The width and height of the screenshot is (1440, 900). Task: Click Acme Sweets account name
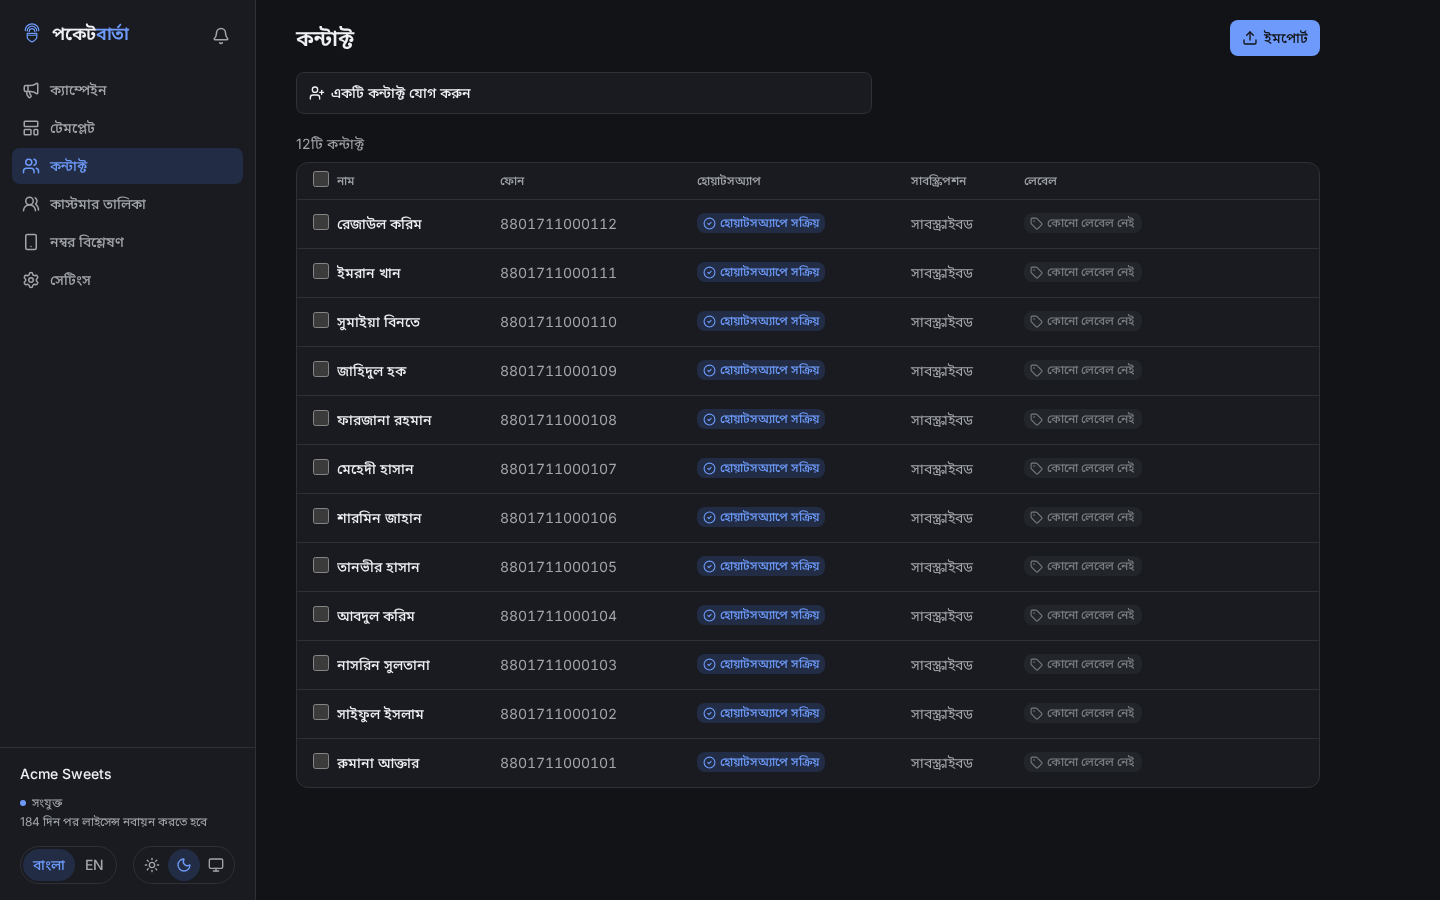tap(66, 774)
